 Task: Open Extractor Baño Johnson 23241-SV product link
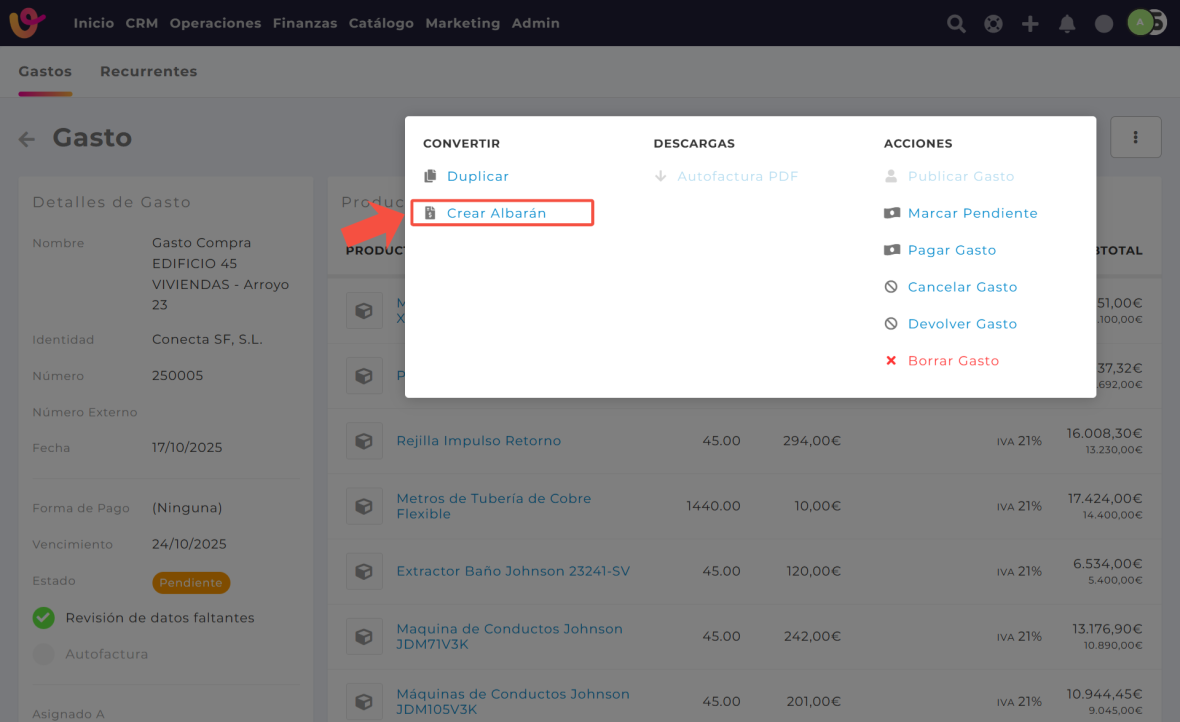pos(513,571)
